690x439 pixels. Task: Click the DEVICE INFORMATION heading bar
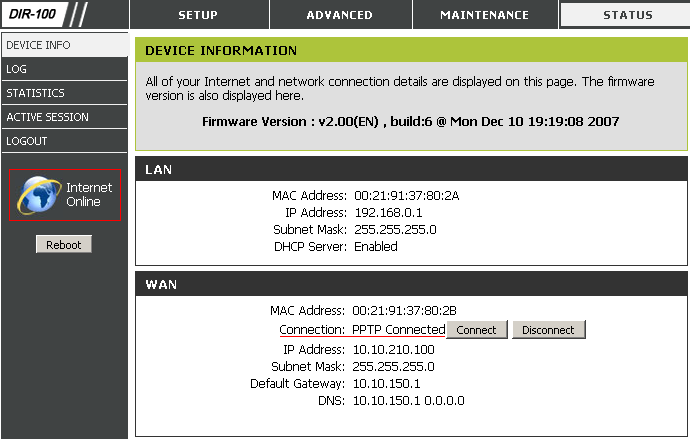[x=411, y=50]
